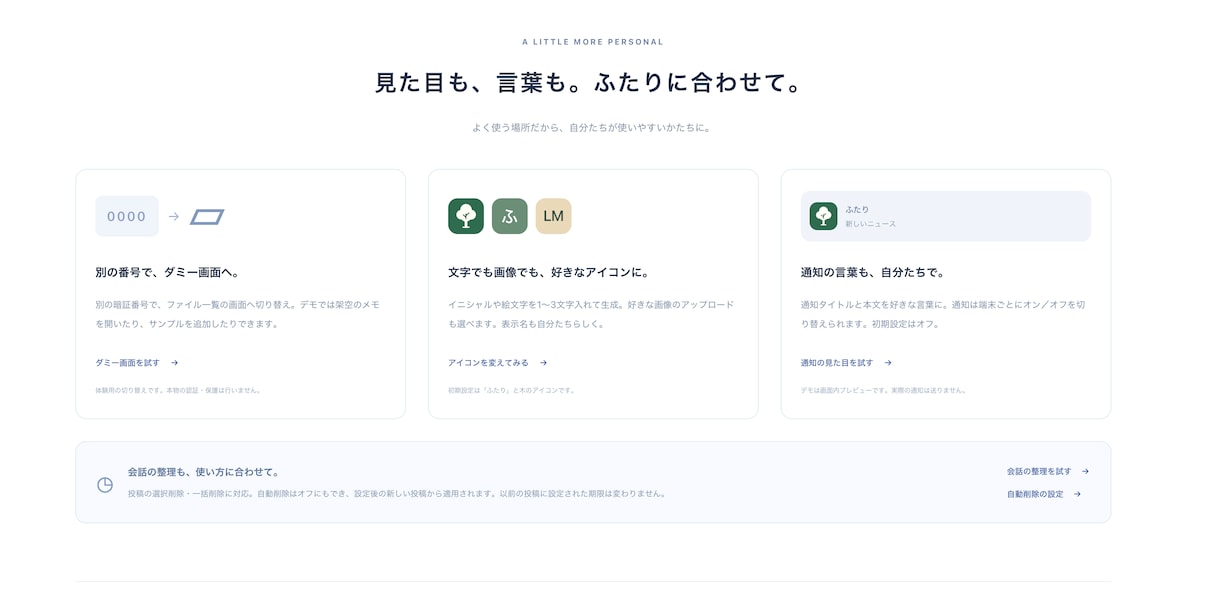Screen dimensions: 1220x596
Task: Click arrow next to ダミー画面を試す
Action: point(174,363)
